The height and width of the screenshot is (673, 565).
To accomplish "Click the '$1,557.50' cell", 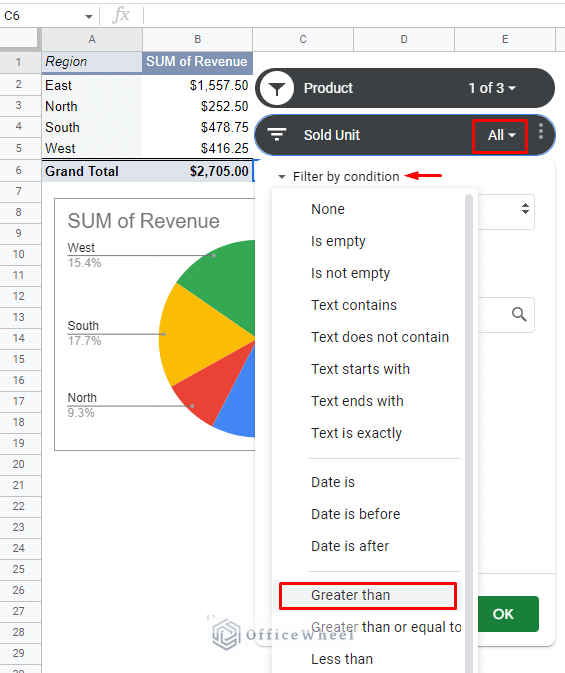I will click(197, 85).
